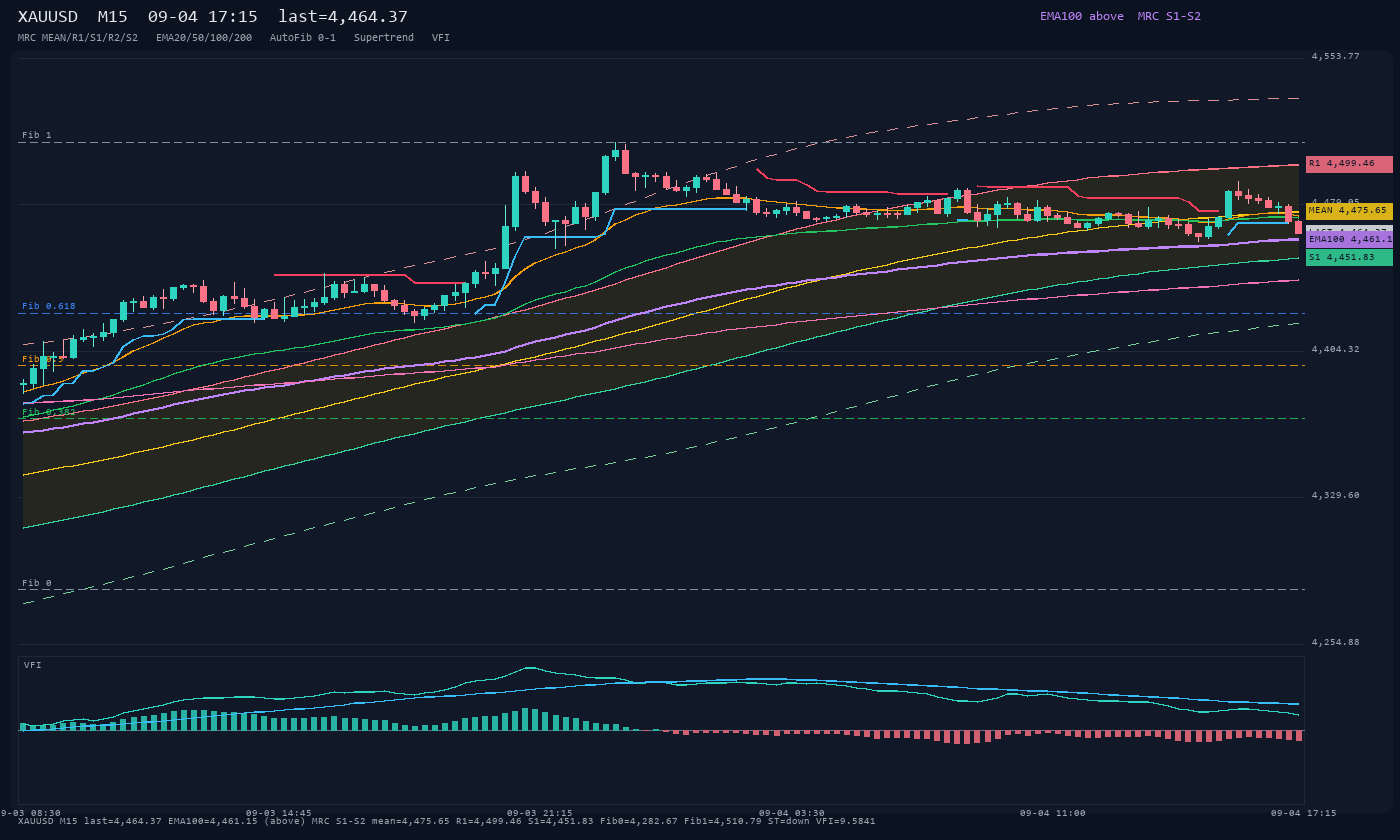1400x840 pixels.
Task: Select the Supertrend legend entry
Action: point(384,38)
